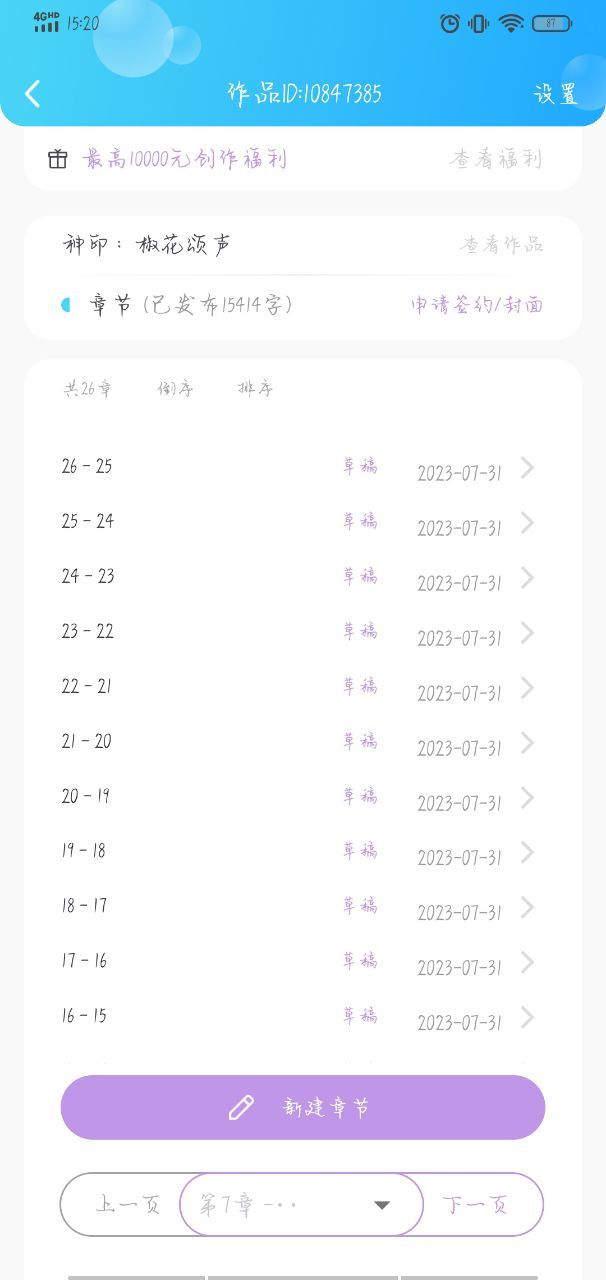606x1280 pixels.
Task: Open 设置 in the header
Action: click(x=556, y=94)
